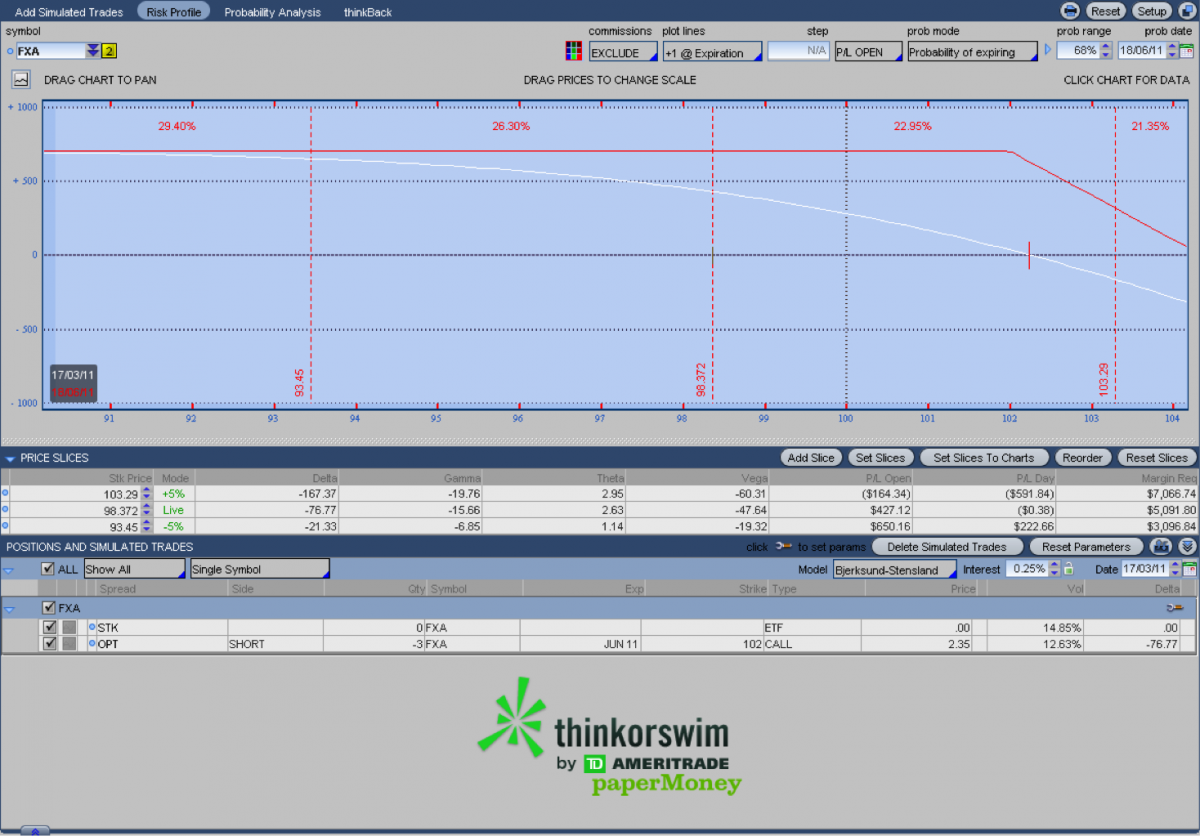The height and width of the screenshot is (836, 1200).
Task: Adjust the 103.29 stock price stepper
Action: 147,493
